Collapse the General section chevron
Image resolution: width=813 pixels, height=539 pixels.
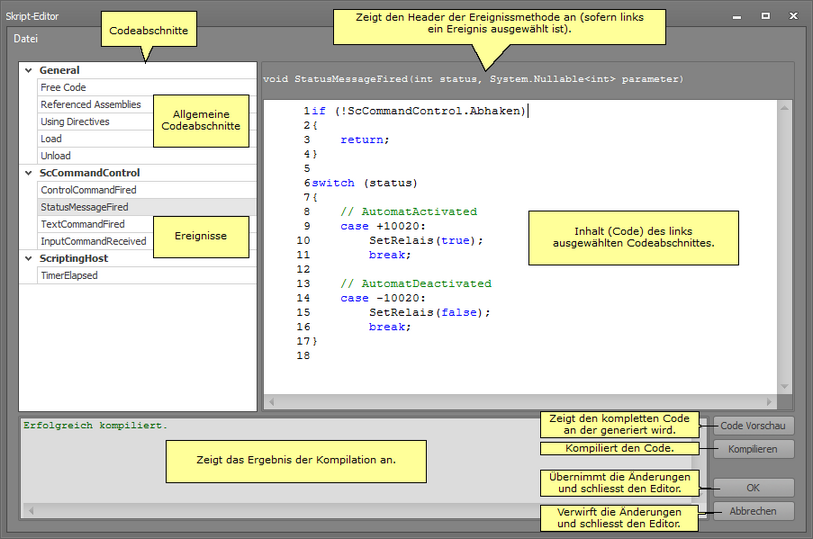pos(29,70)
